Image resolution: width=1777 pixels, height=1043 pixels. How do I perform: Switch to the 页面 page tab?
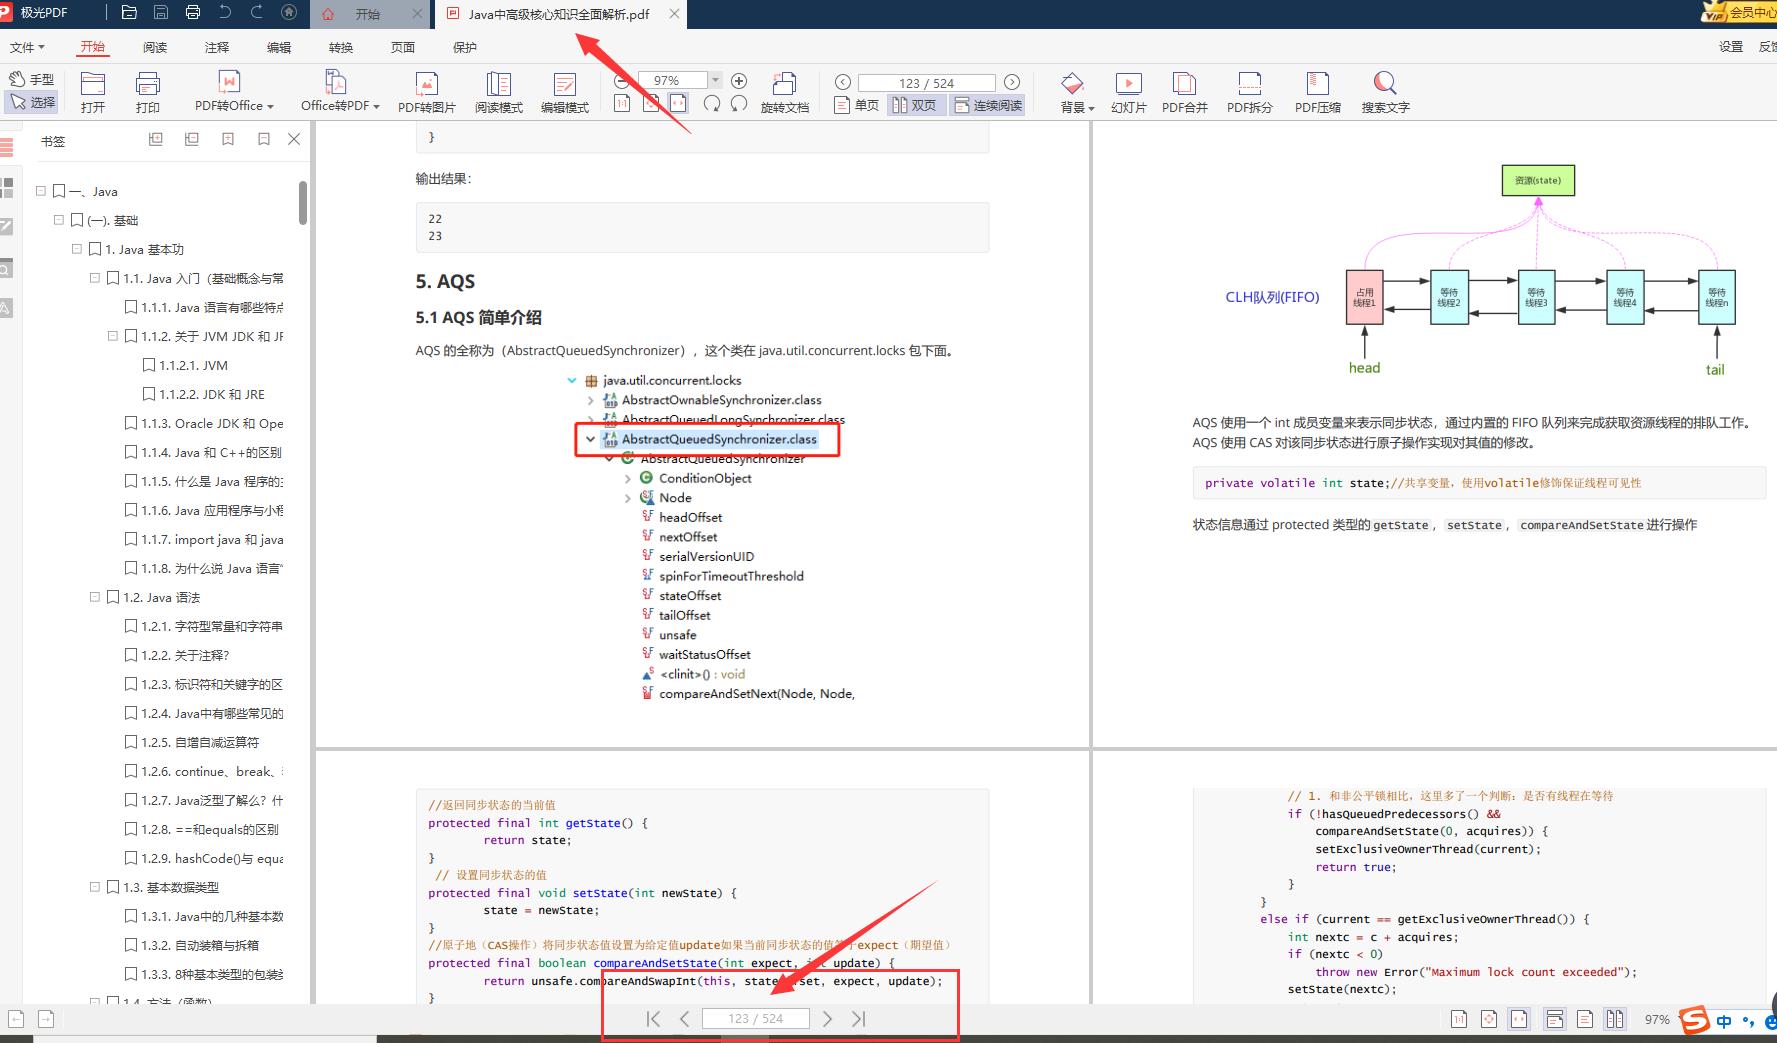point(403,47)
